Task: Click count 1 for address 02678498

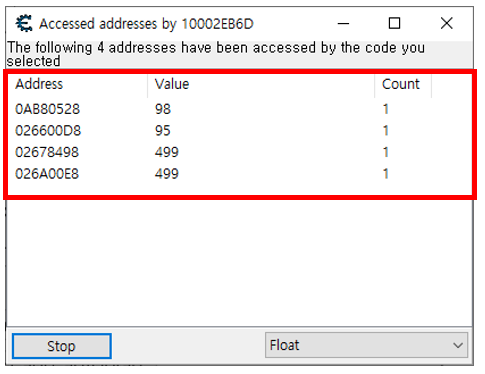Action: click(x=386, y=152)
